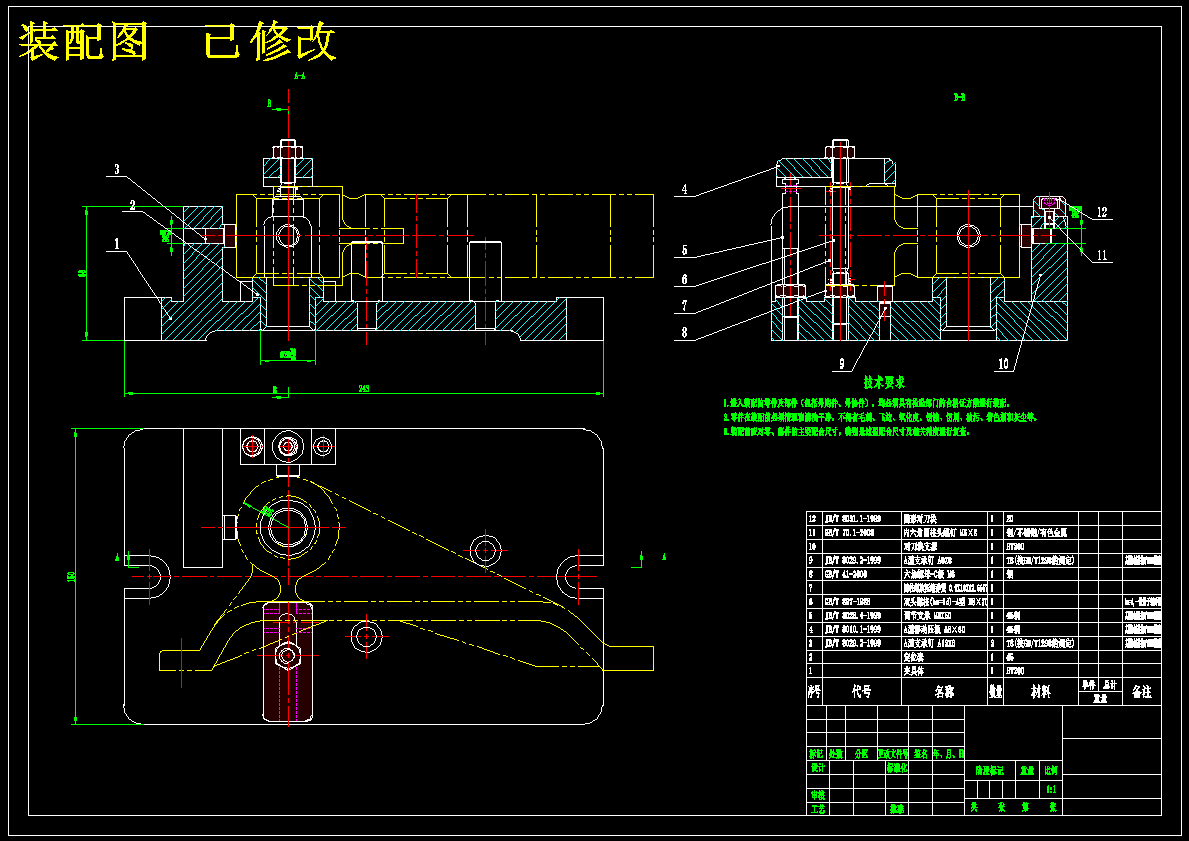Viewport: 1189px width, 841px height.
Task: Select the first line of the green technical requirements
Action: (867, 403)
